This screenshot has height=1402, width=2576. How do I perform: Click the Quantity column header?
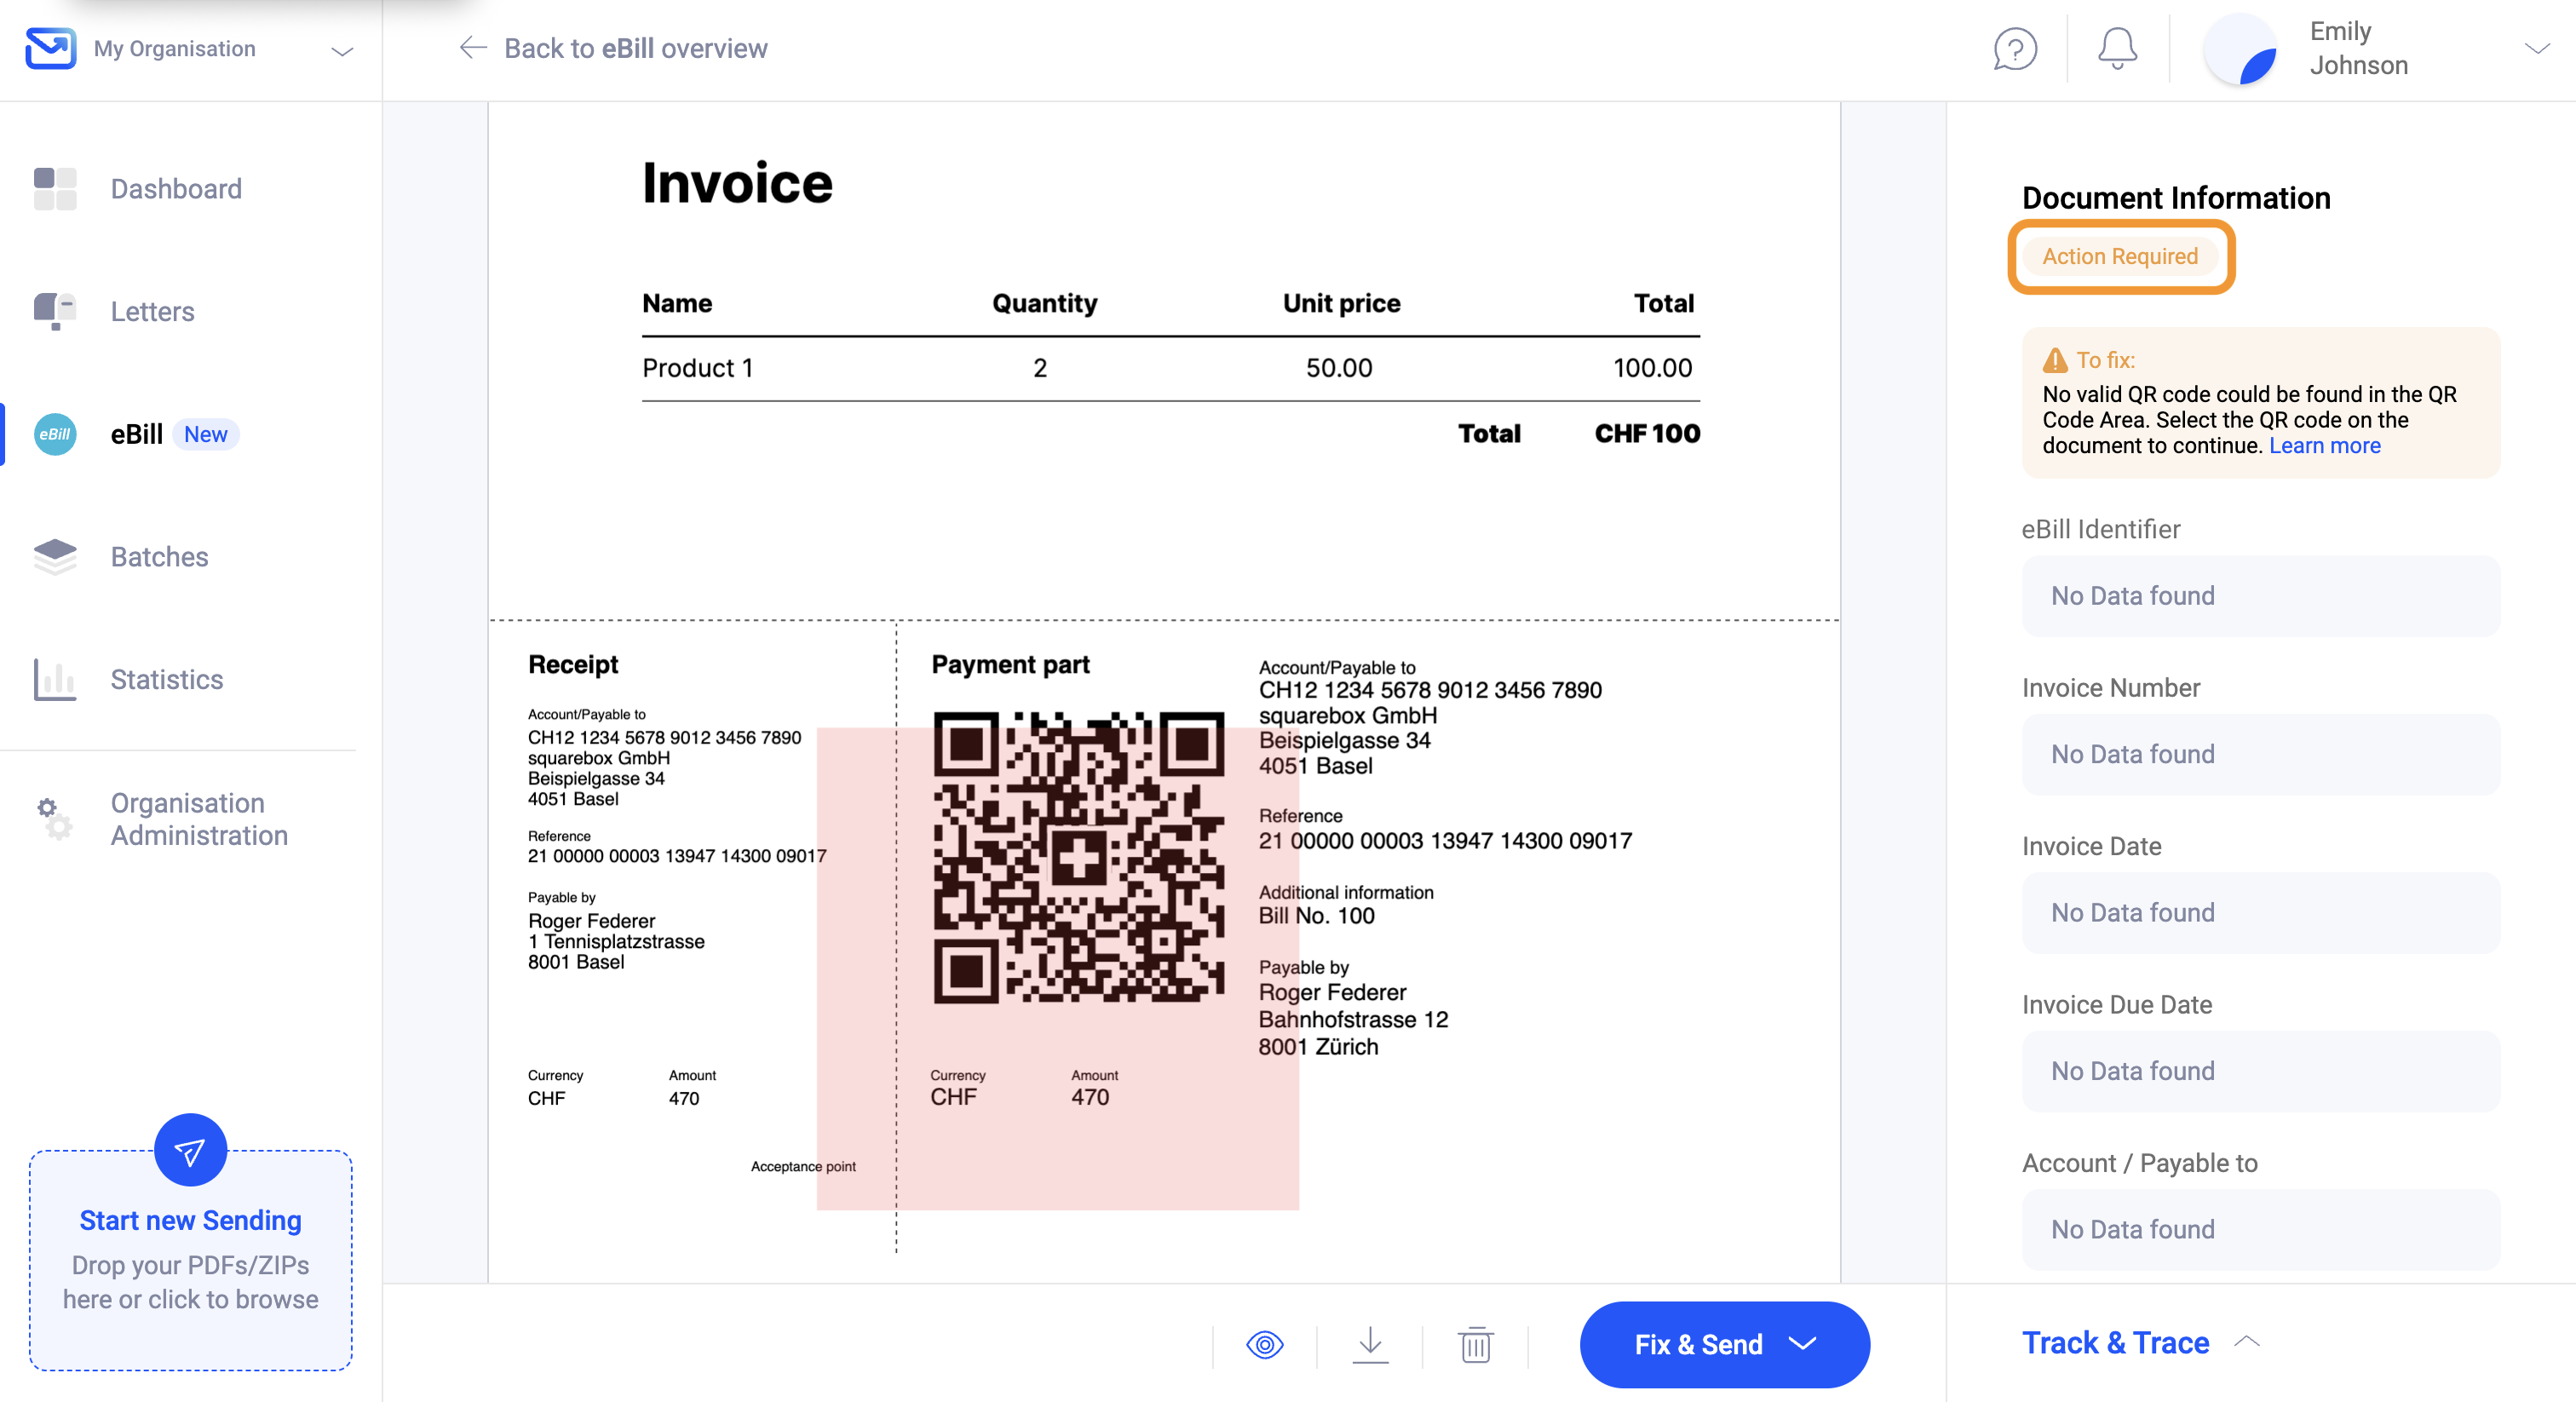coord(1044,303)
